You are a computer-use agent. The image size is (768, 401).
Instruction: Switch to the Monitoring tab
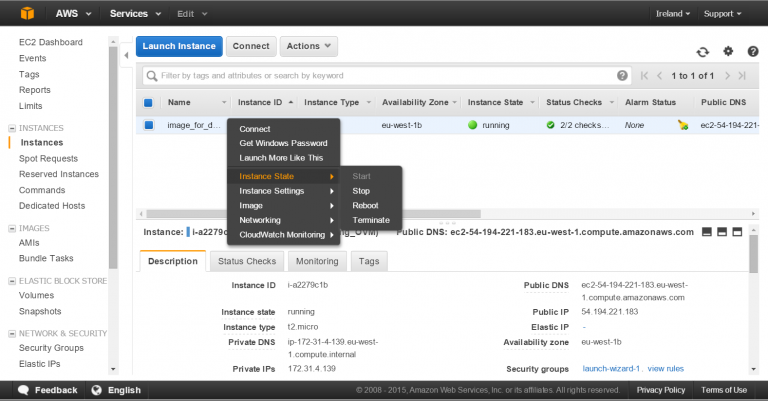tap(317, 261)
